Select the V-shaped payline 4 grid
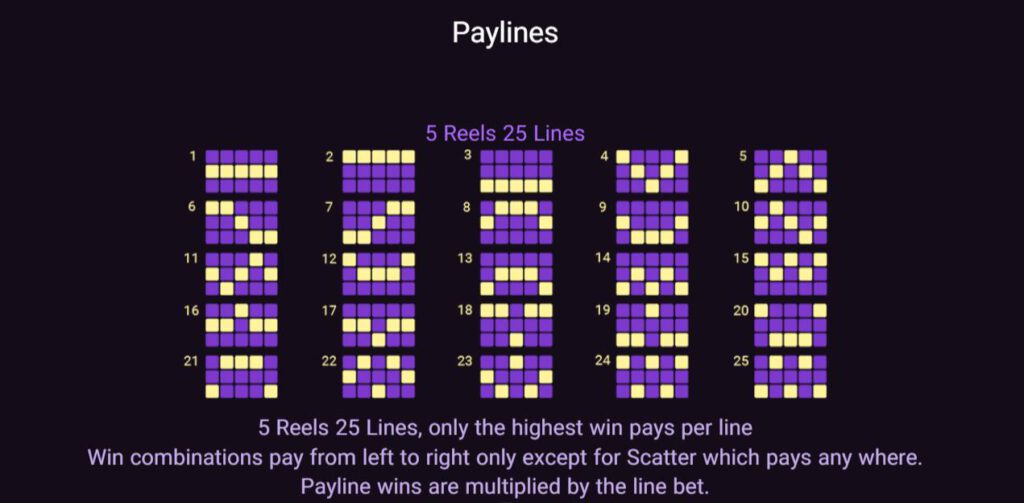 653,171
